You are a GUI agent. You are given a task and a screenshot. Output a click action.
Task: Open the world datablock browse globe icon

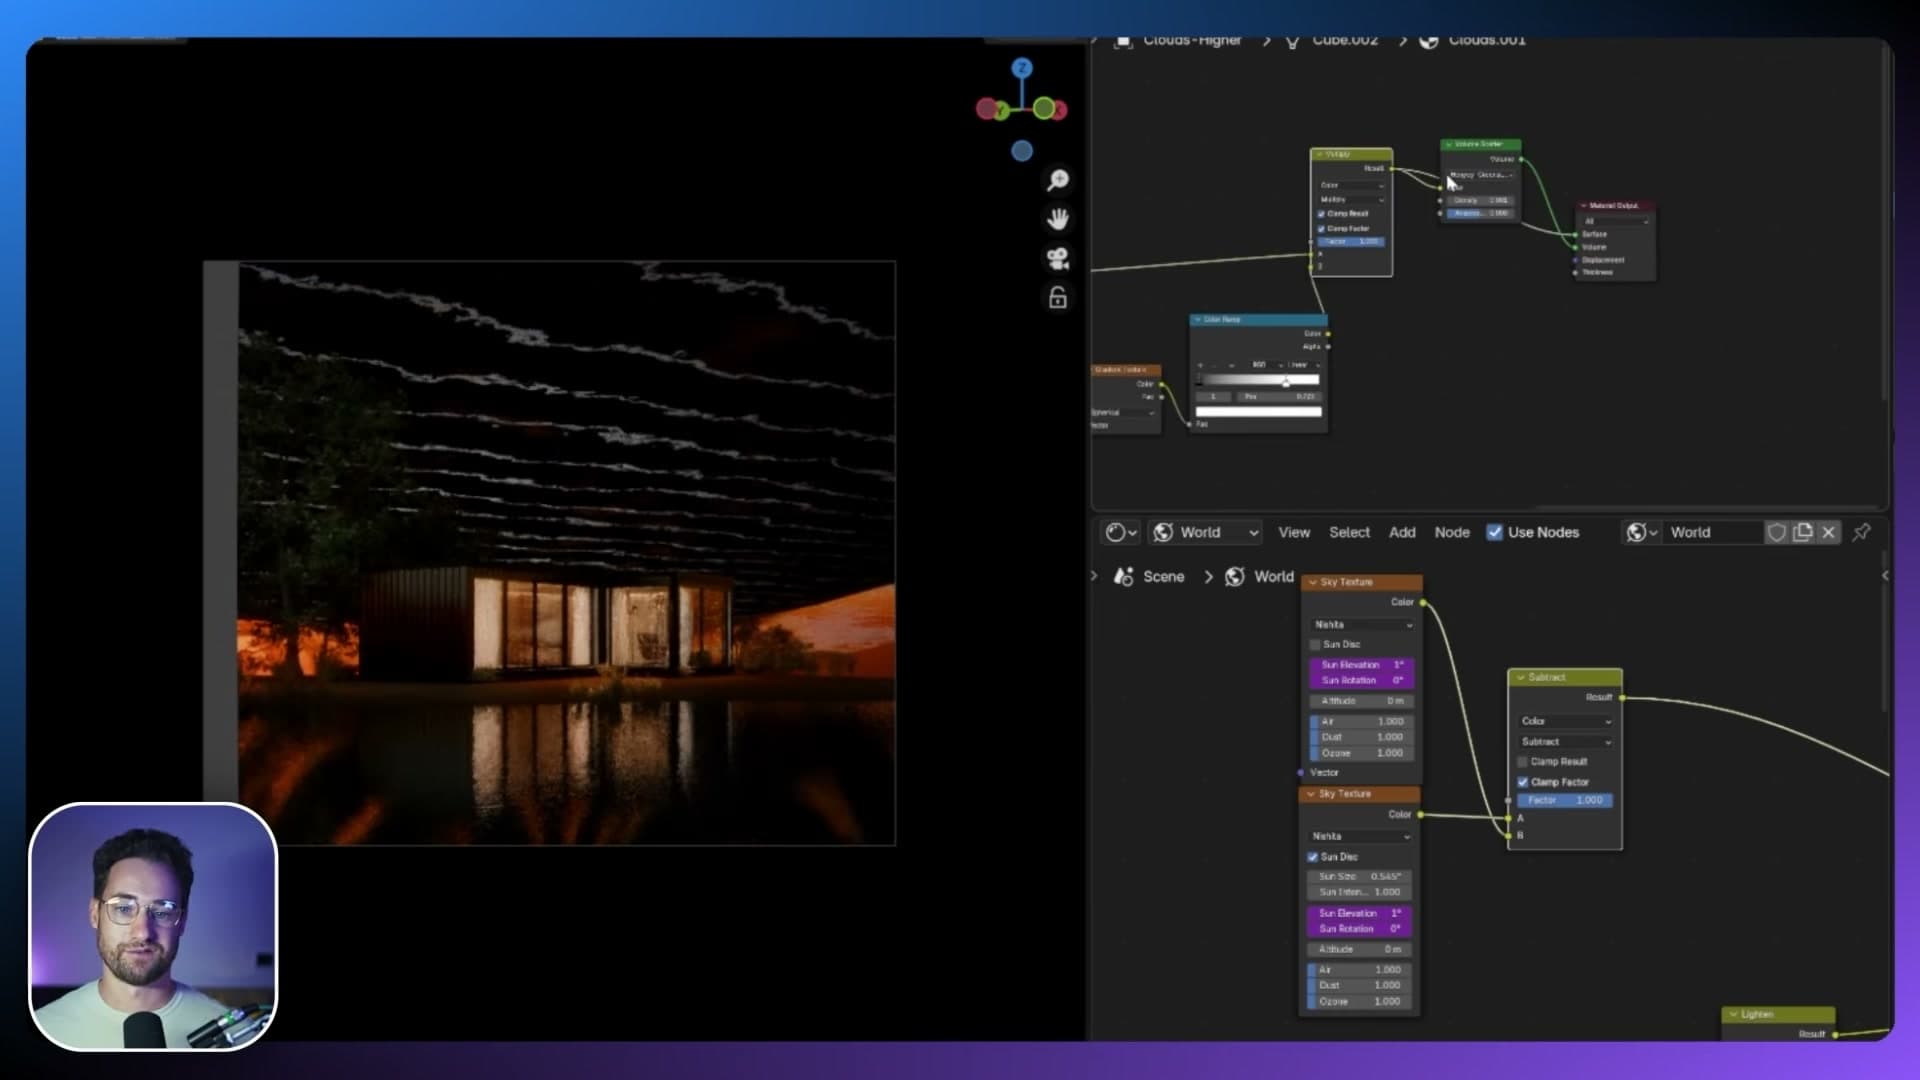coord(1641,533)
